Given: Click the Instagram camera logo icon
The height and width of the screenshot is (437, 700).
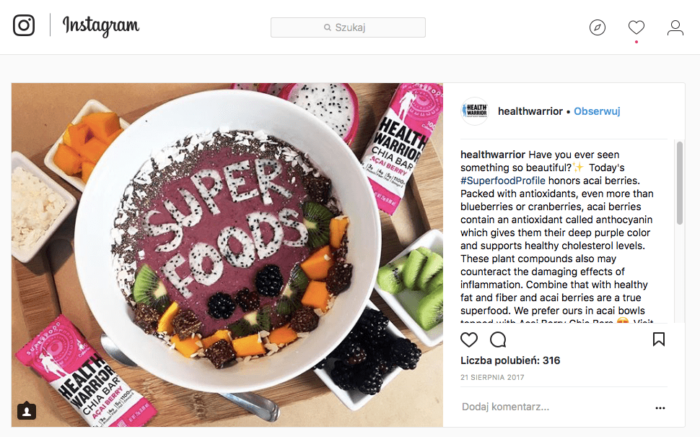Looking at the screenshot, I should point(24,25).
